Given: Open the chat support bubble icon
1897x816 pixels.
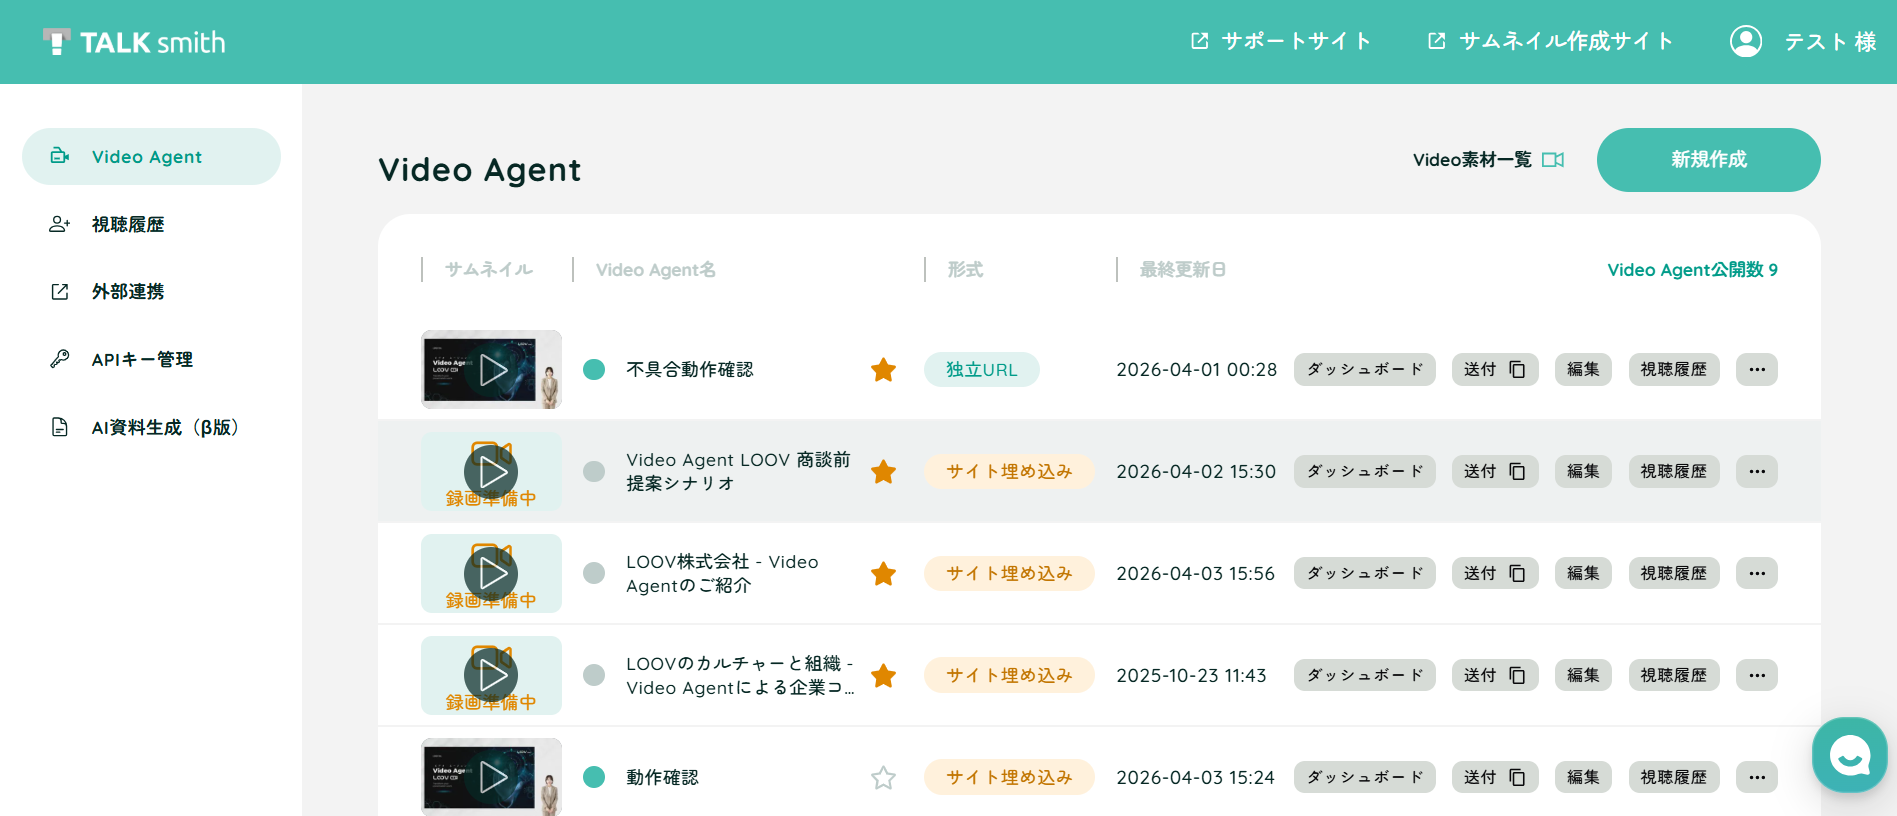Looking at the screenshot, I should [1849, 755].
